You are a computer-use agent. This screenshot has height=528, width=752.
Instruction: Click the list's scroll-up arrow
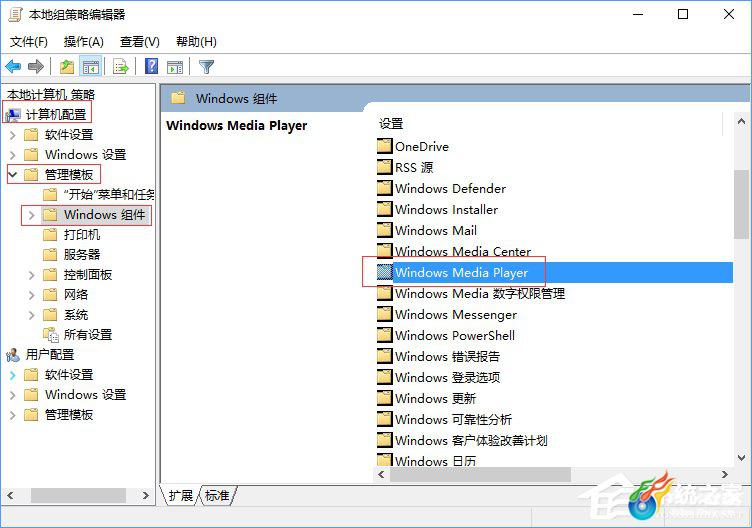coord(741,122)
